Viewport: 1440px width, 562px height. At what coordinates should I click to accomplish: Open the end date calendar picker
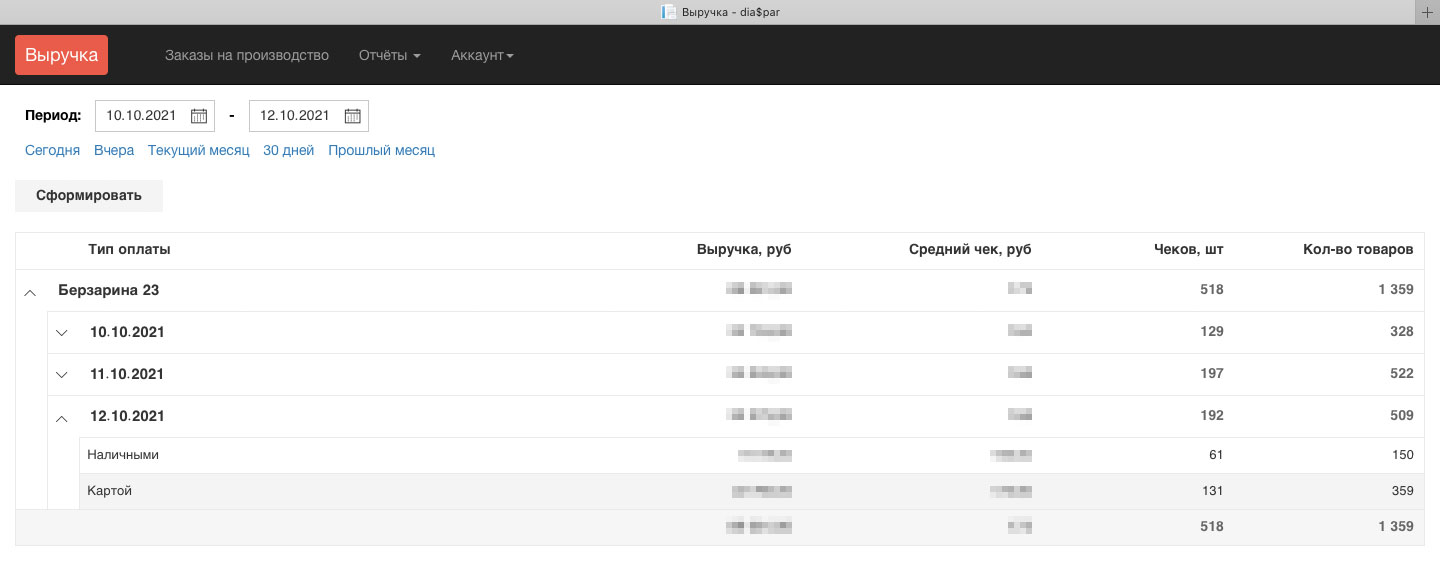(352, 116)
